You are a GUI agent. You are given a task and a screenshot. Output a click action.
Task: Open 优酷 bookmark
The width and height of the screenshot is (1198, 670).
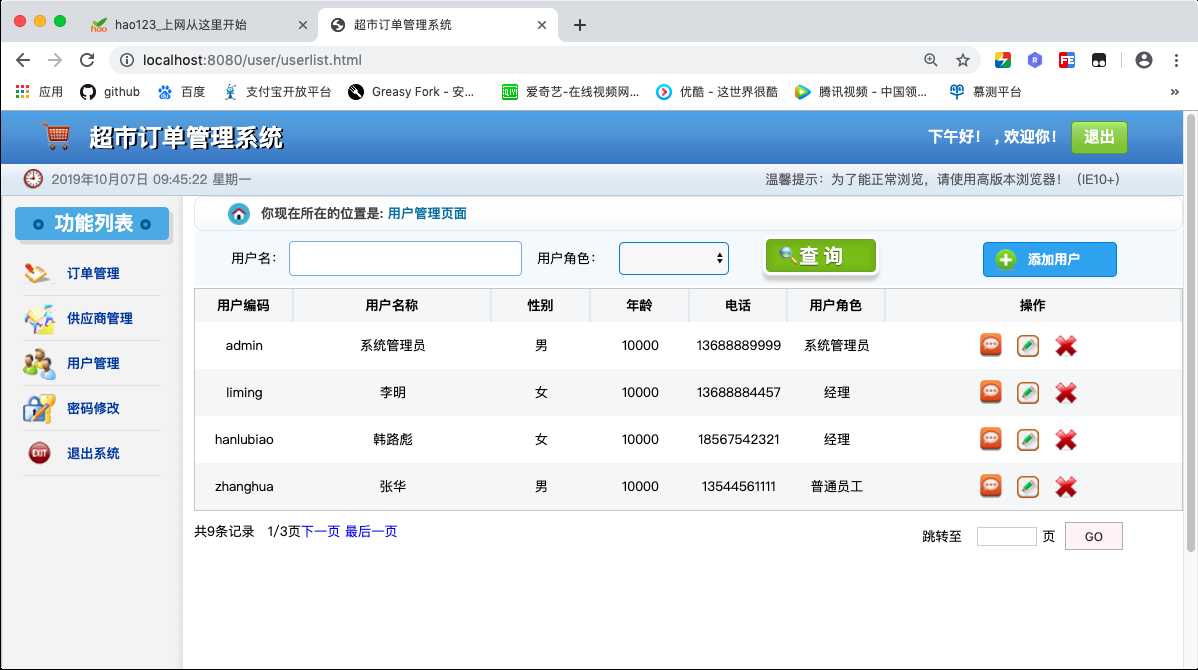coord(717,92)
